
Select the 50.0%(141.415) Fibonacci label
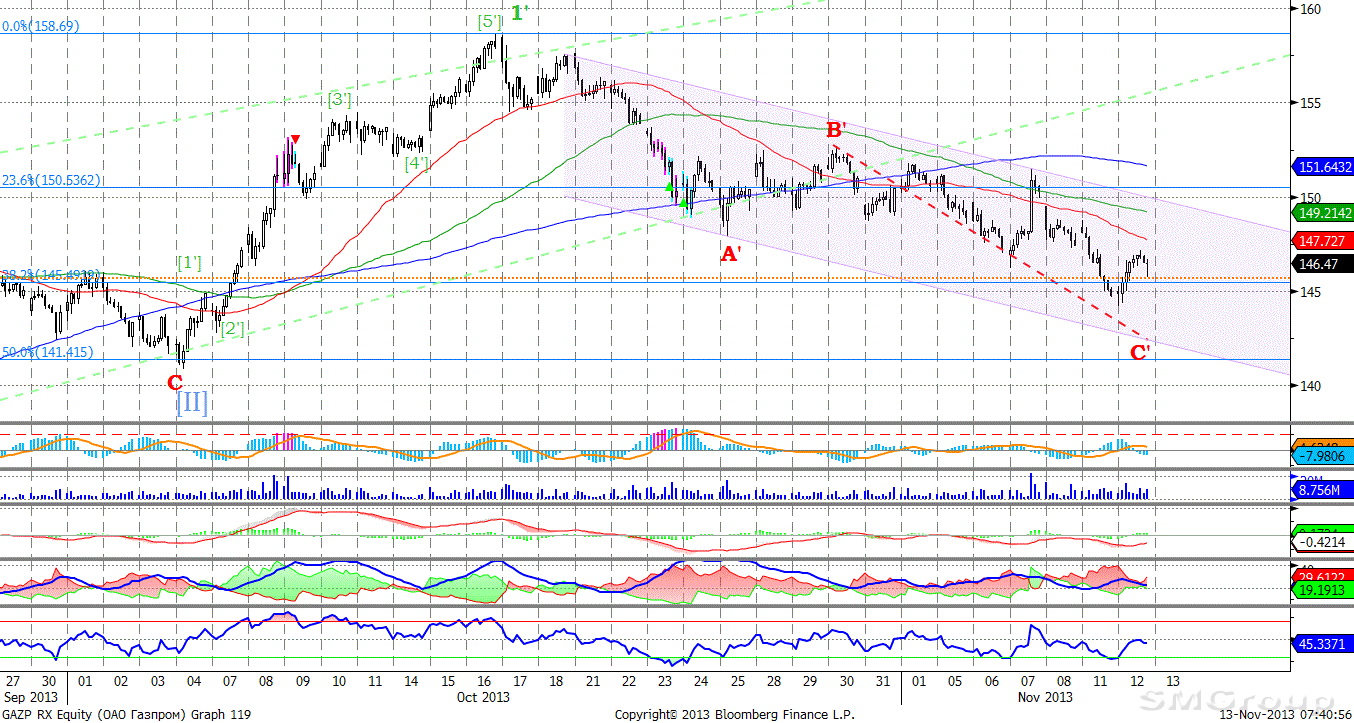coord(41,352)
